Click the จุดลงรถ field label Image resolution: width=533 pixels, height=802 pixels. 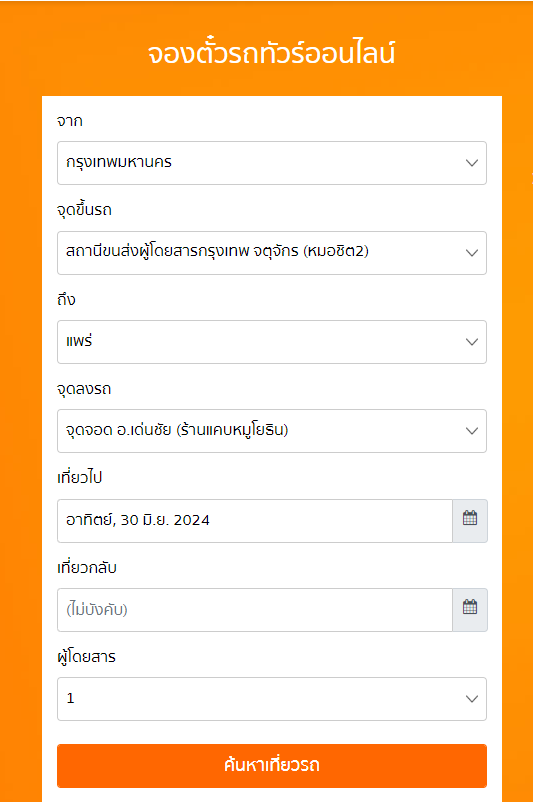(x=84, y=389)
